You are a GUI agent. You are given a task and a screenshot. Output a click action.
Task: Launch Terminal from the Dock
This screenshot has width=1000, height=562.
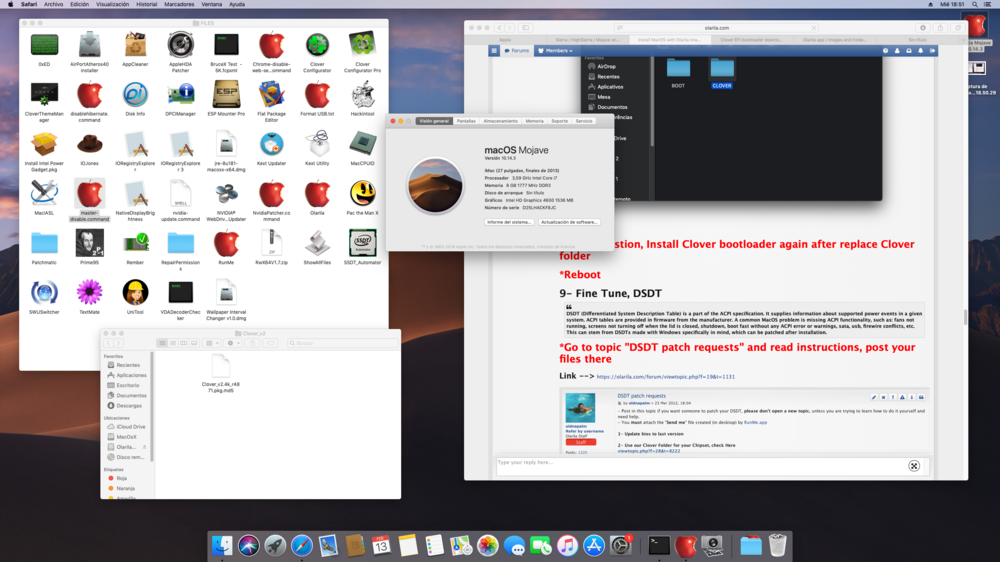click(659, 545)
